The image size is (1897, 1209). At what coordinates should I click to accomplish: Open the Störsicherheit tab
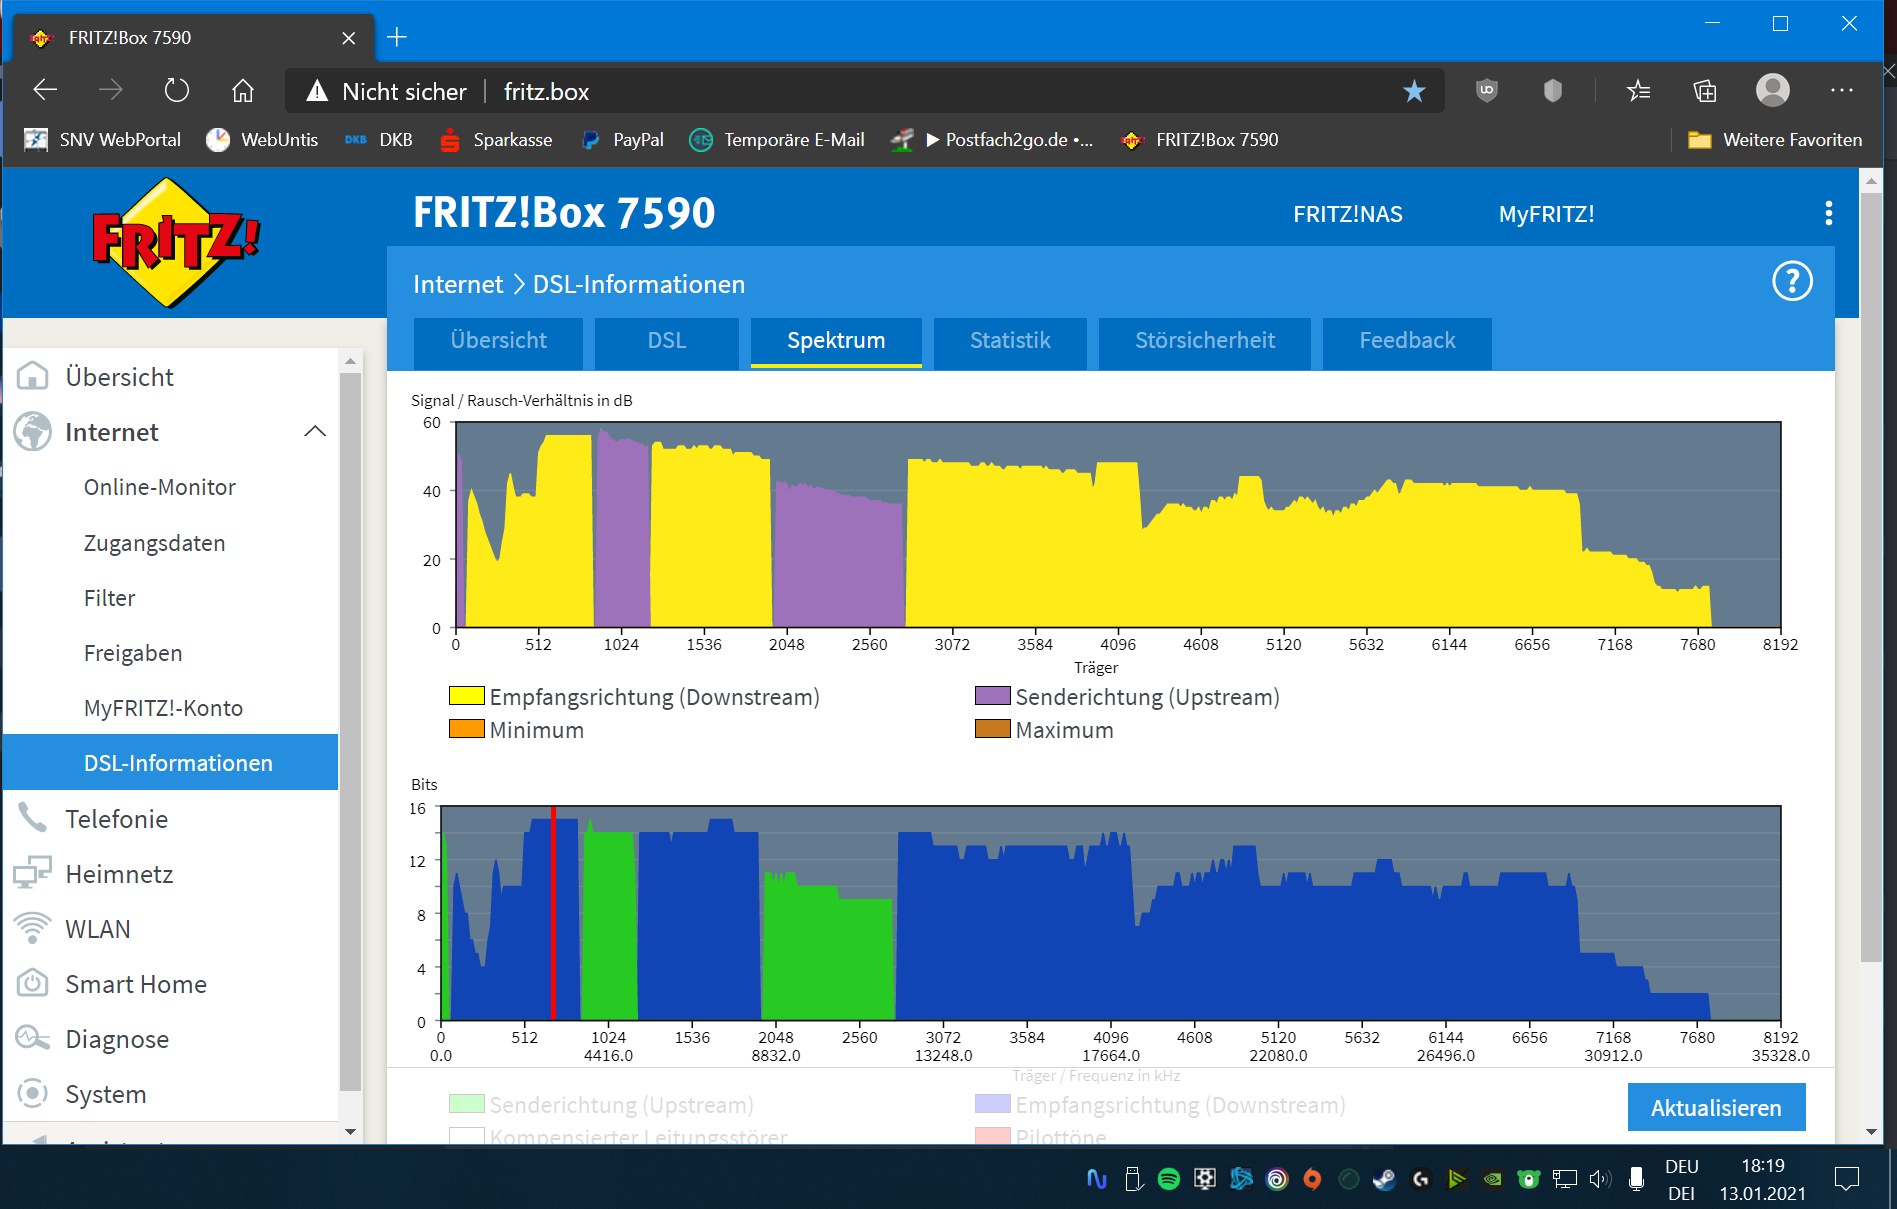pos(1205,341)
